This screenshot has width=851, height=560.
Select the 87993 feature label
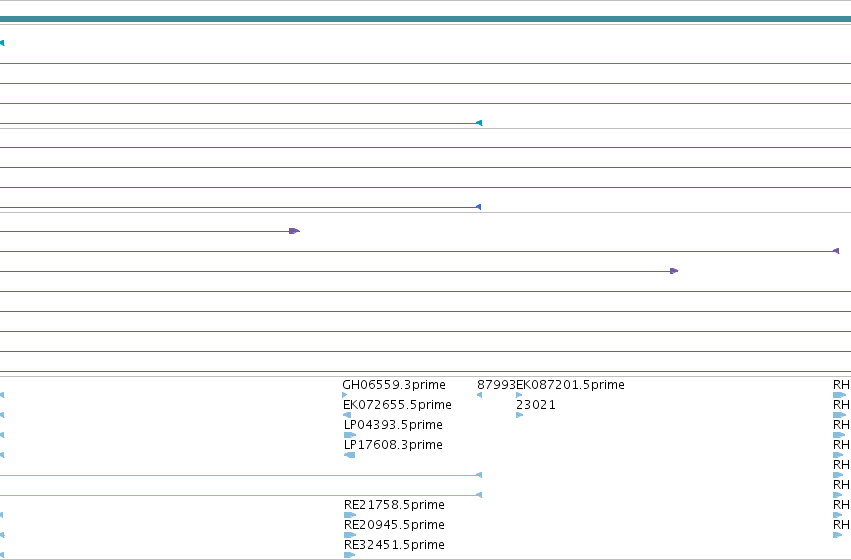(496, 385)
